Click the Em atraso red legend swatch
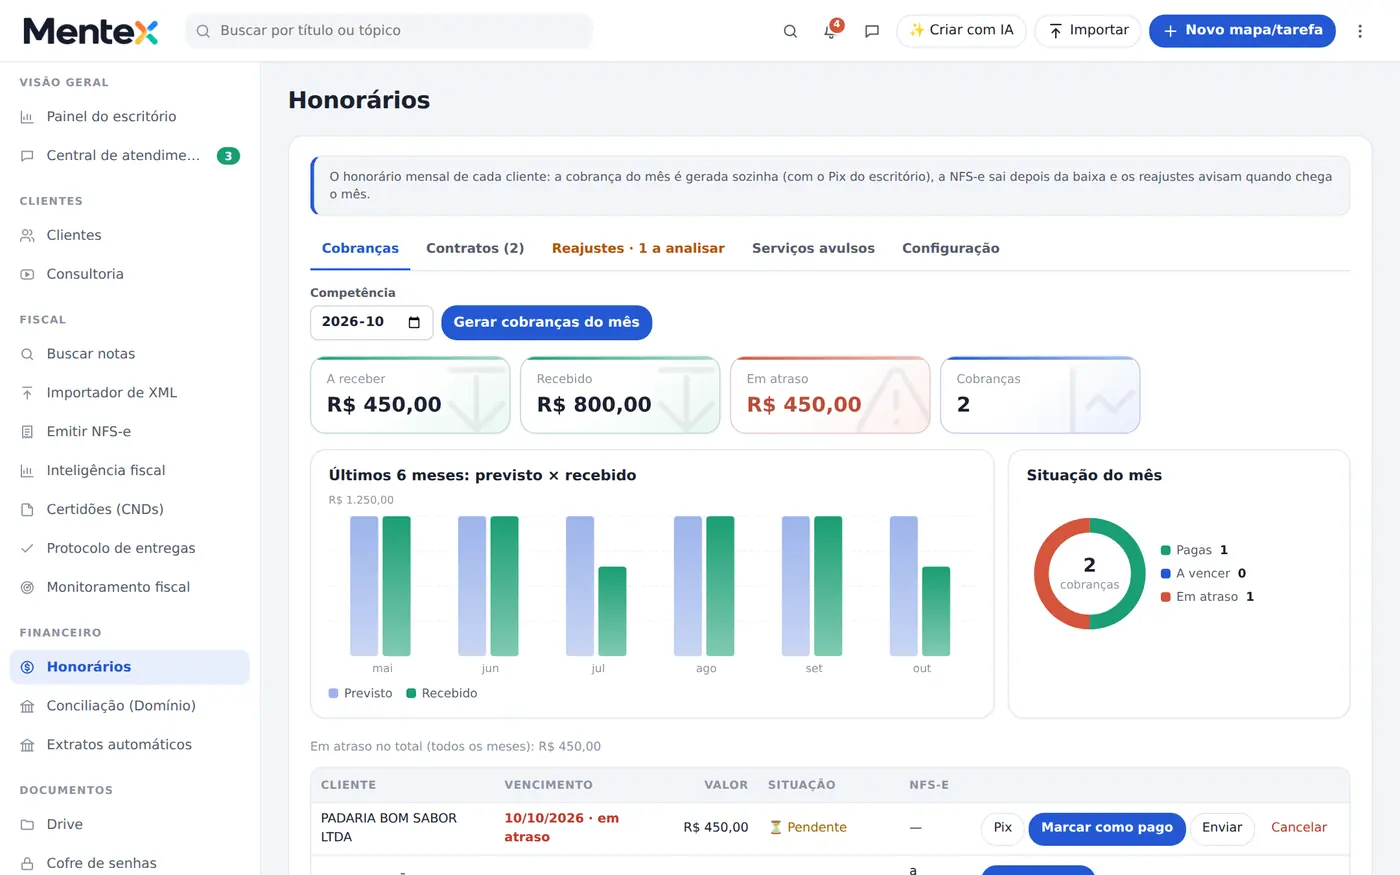1400x875 pixels. pos(1166,597)
